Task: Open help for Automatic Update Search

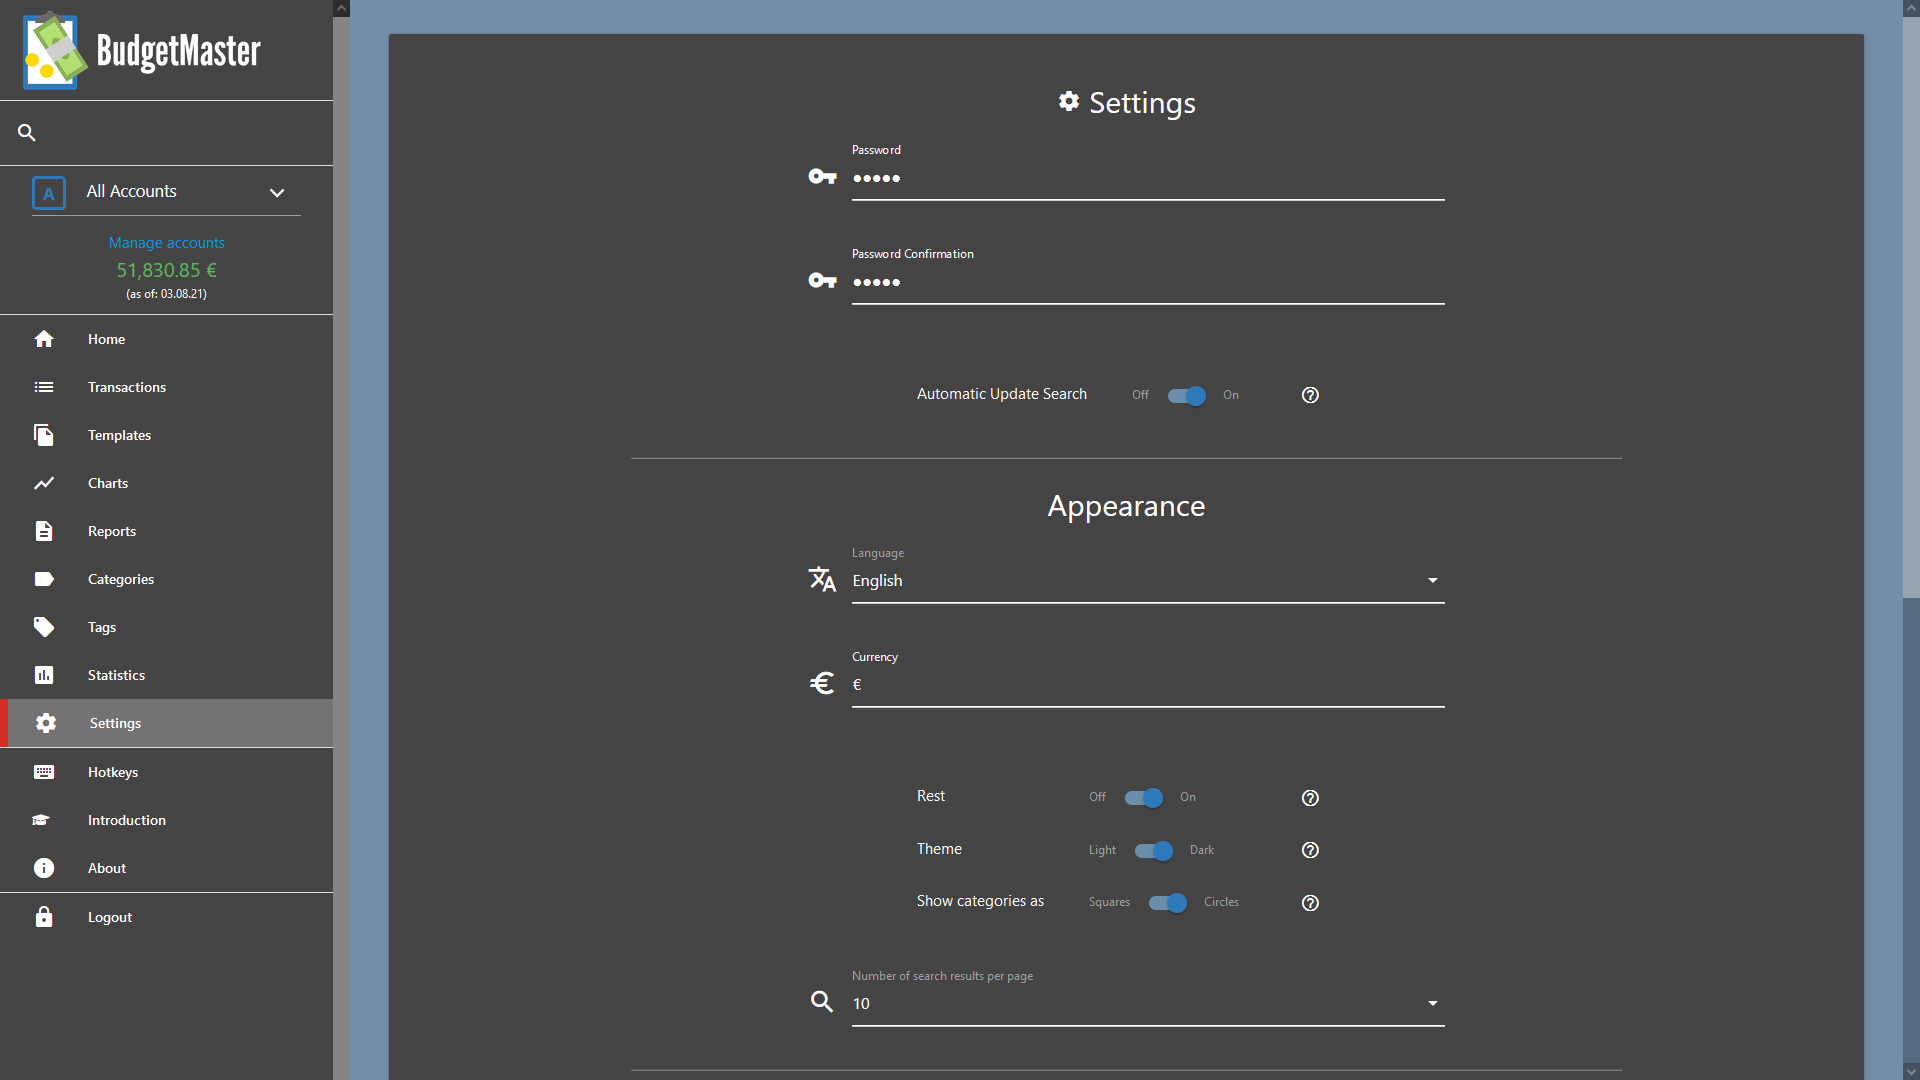Action: tap(1310, 395)
